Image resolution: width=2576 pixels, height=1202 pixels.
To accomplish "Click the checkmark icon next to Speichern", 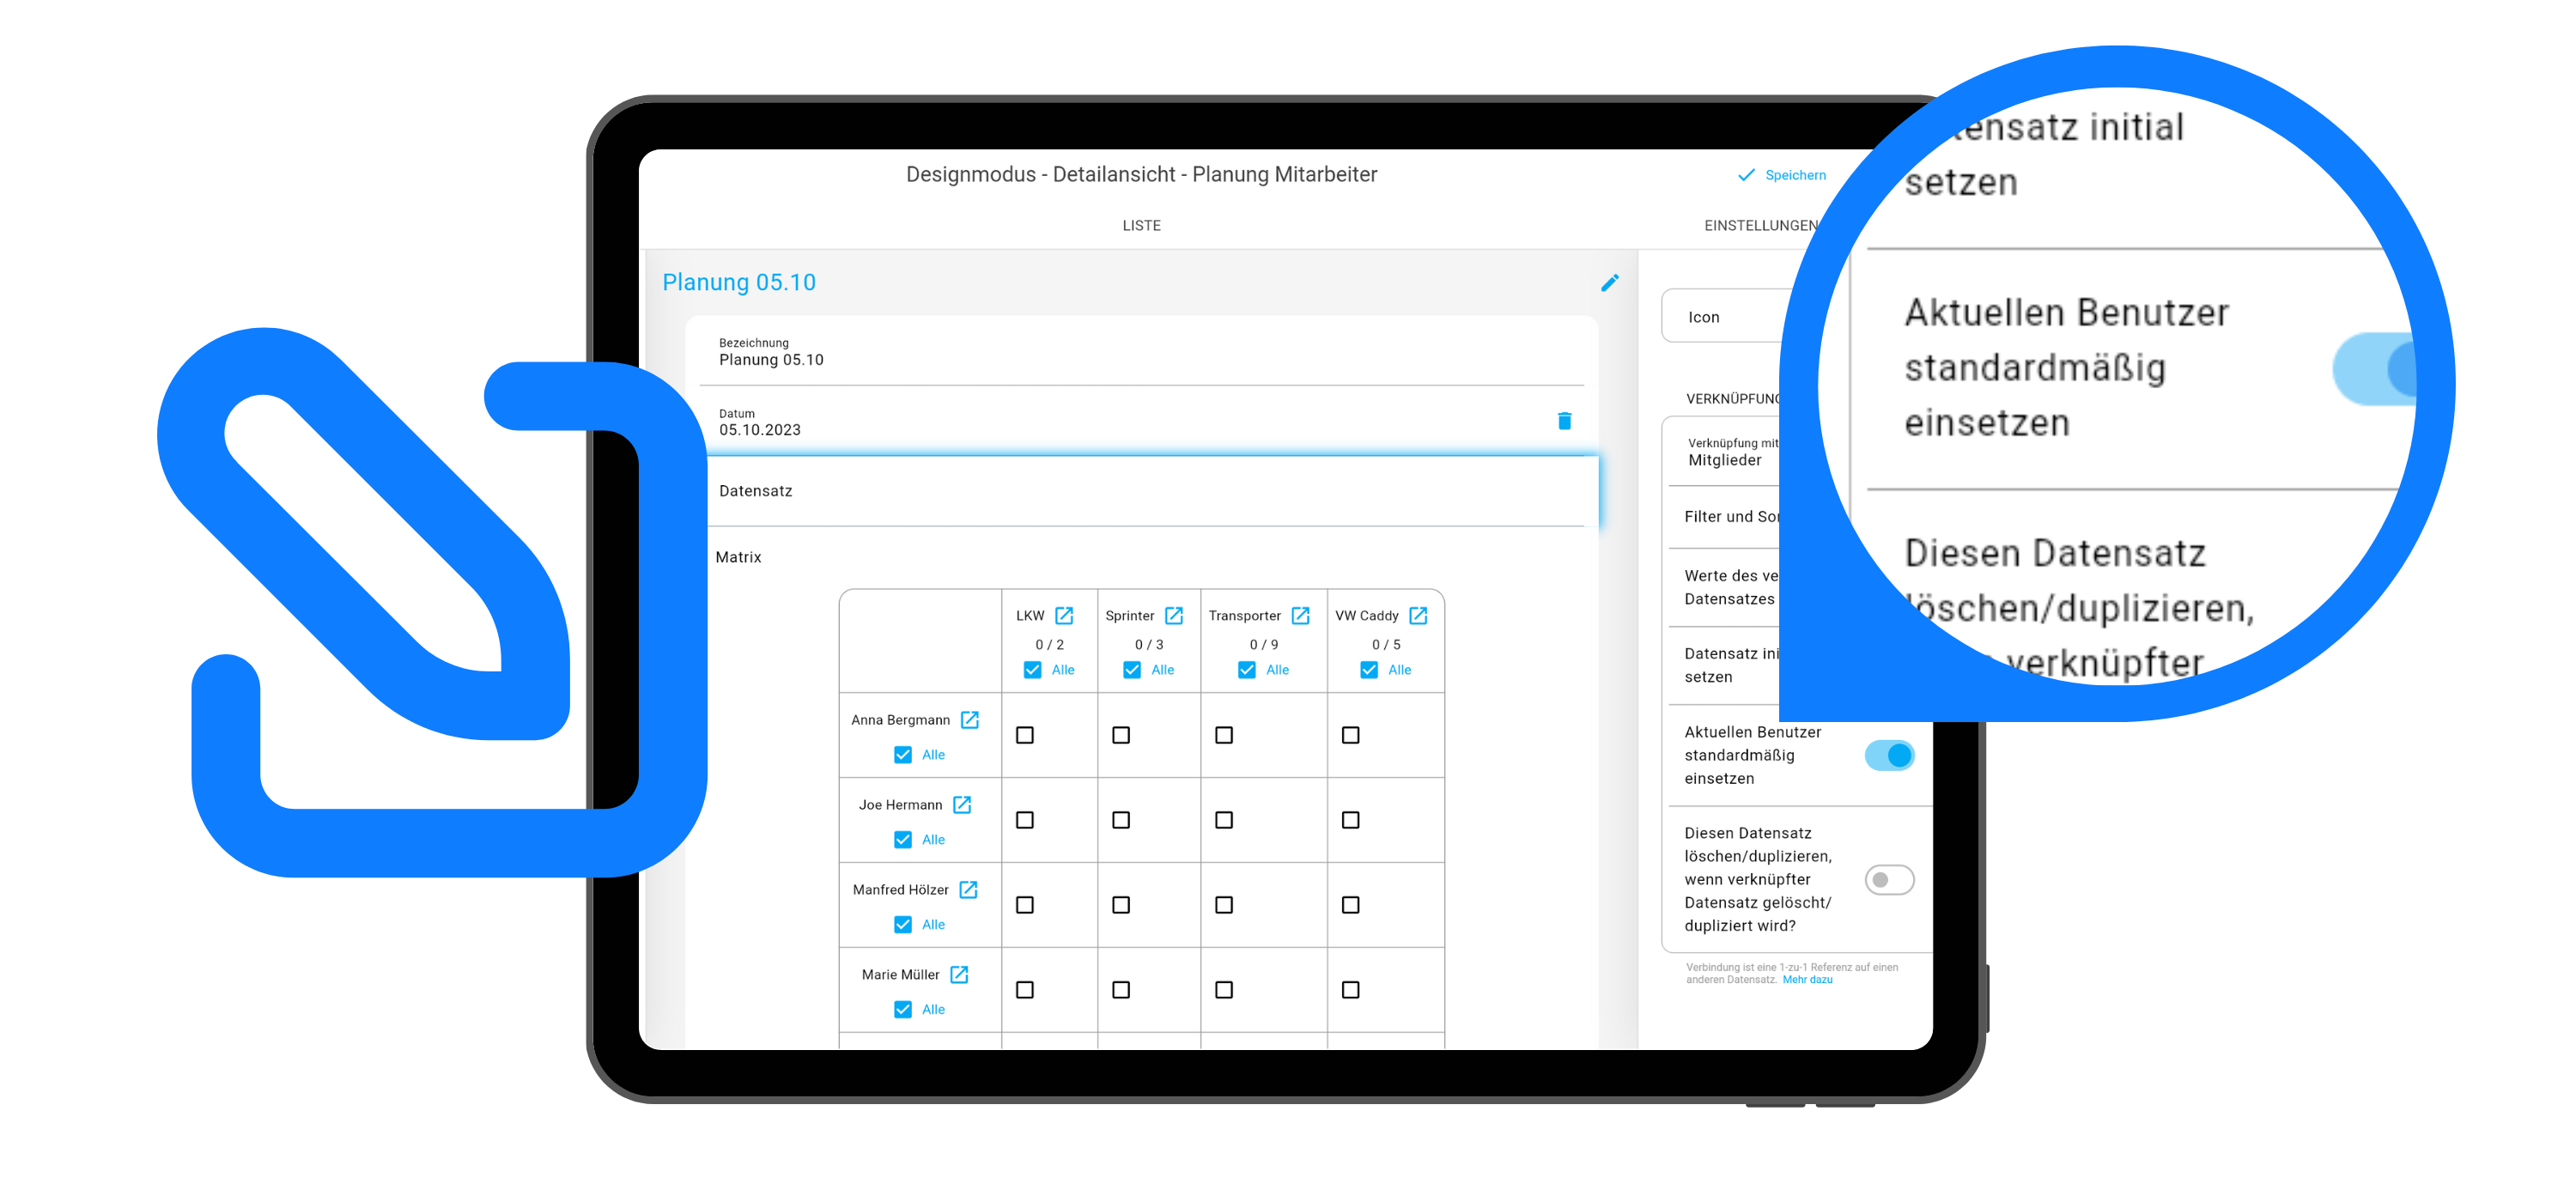I will click(x=1746, y=175).
